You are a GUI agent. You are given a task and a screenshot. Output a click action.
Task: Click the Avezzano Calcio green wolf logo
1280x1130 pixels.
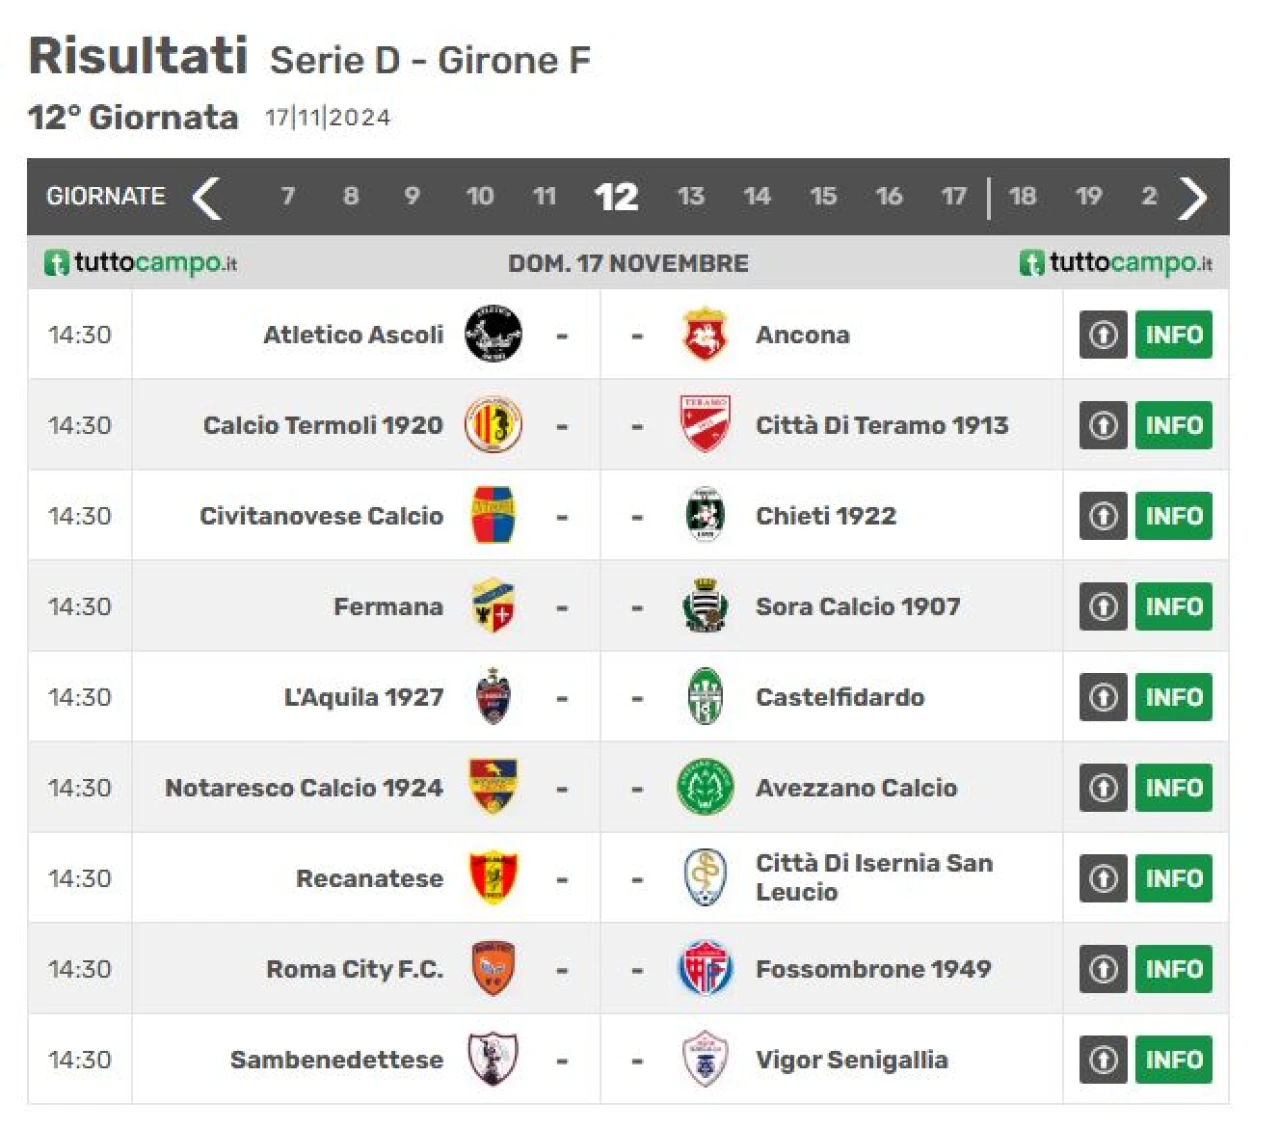coord(705,787)
